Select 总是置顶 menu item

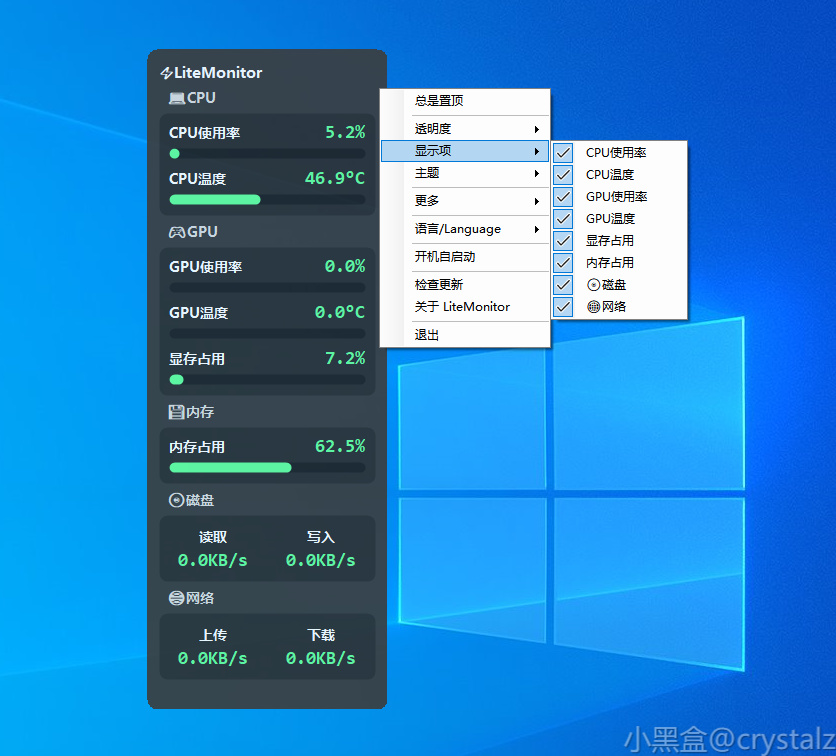(465, 101)
